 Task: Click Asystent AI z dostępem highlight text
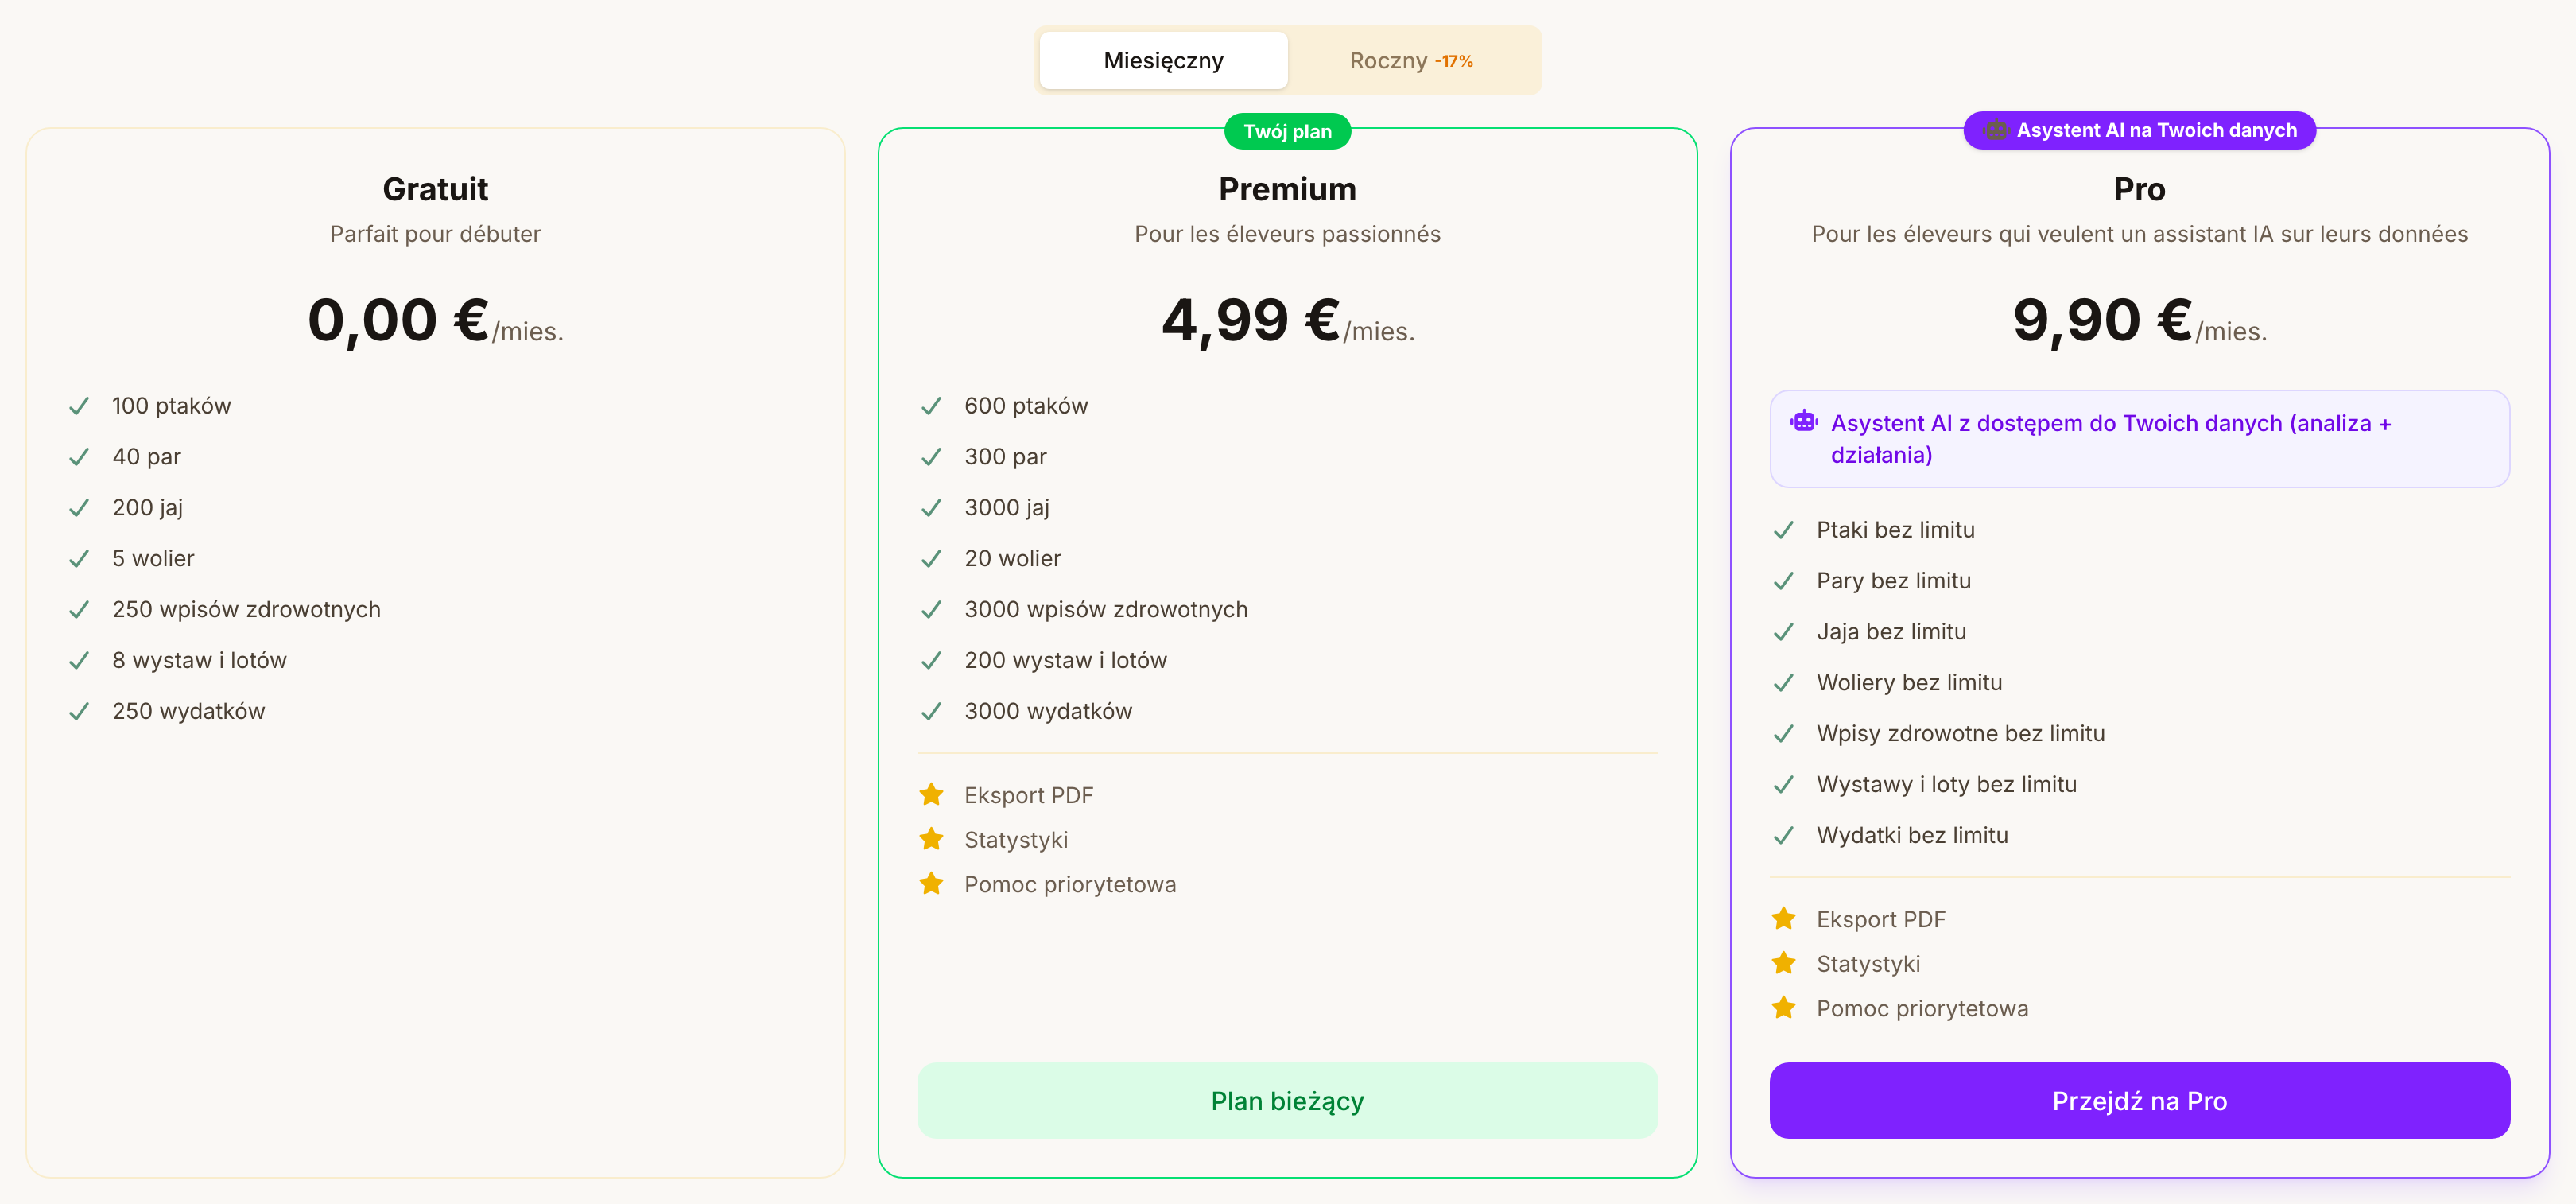[x=2110, y=439]
